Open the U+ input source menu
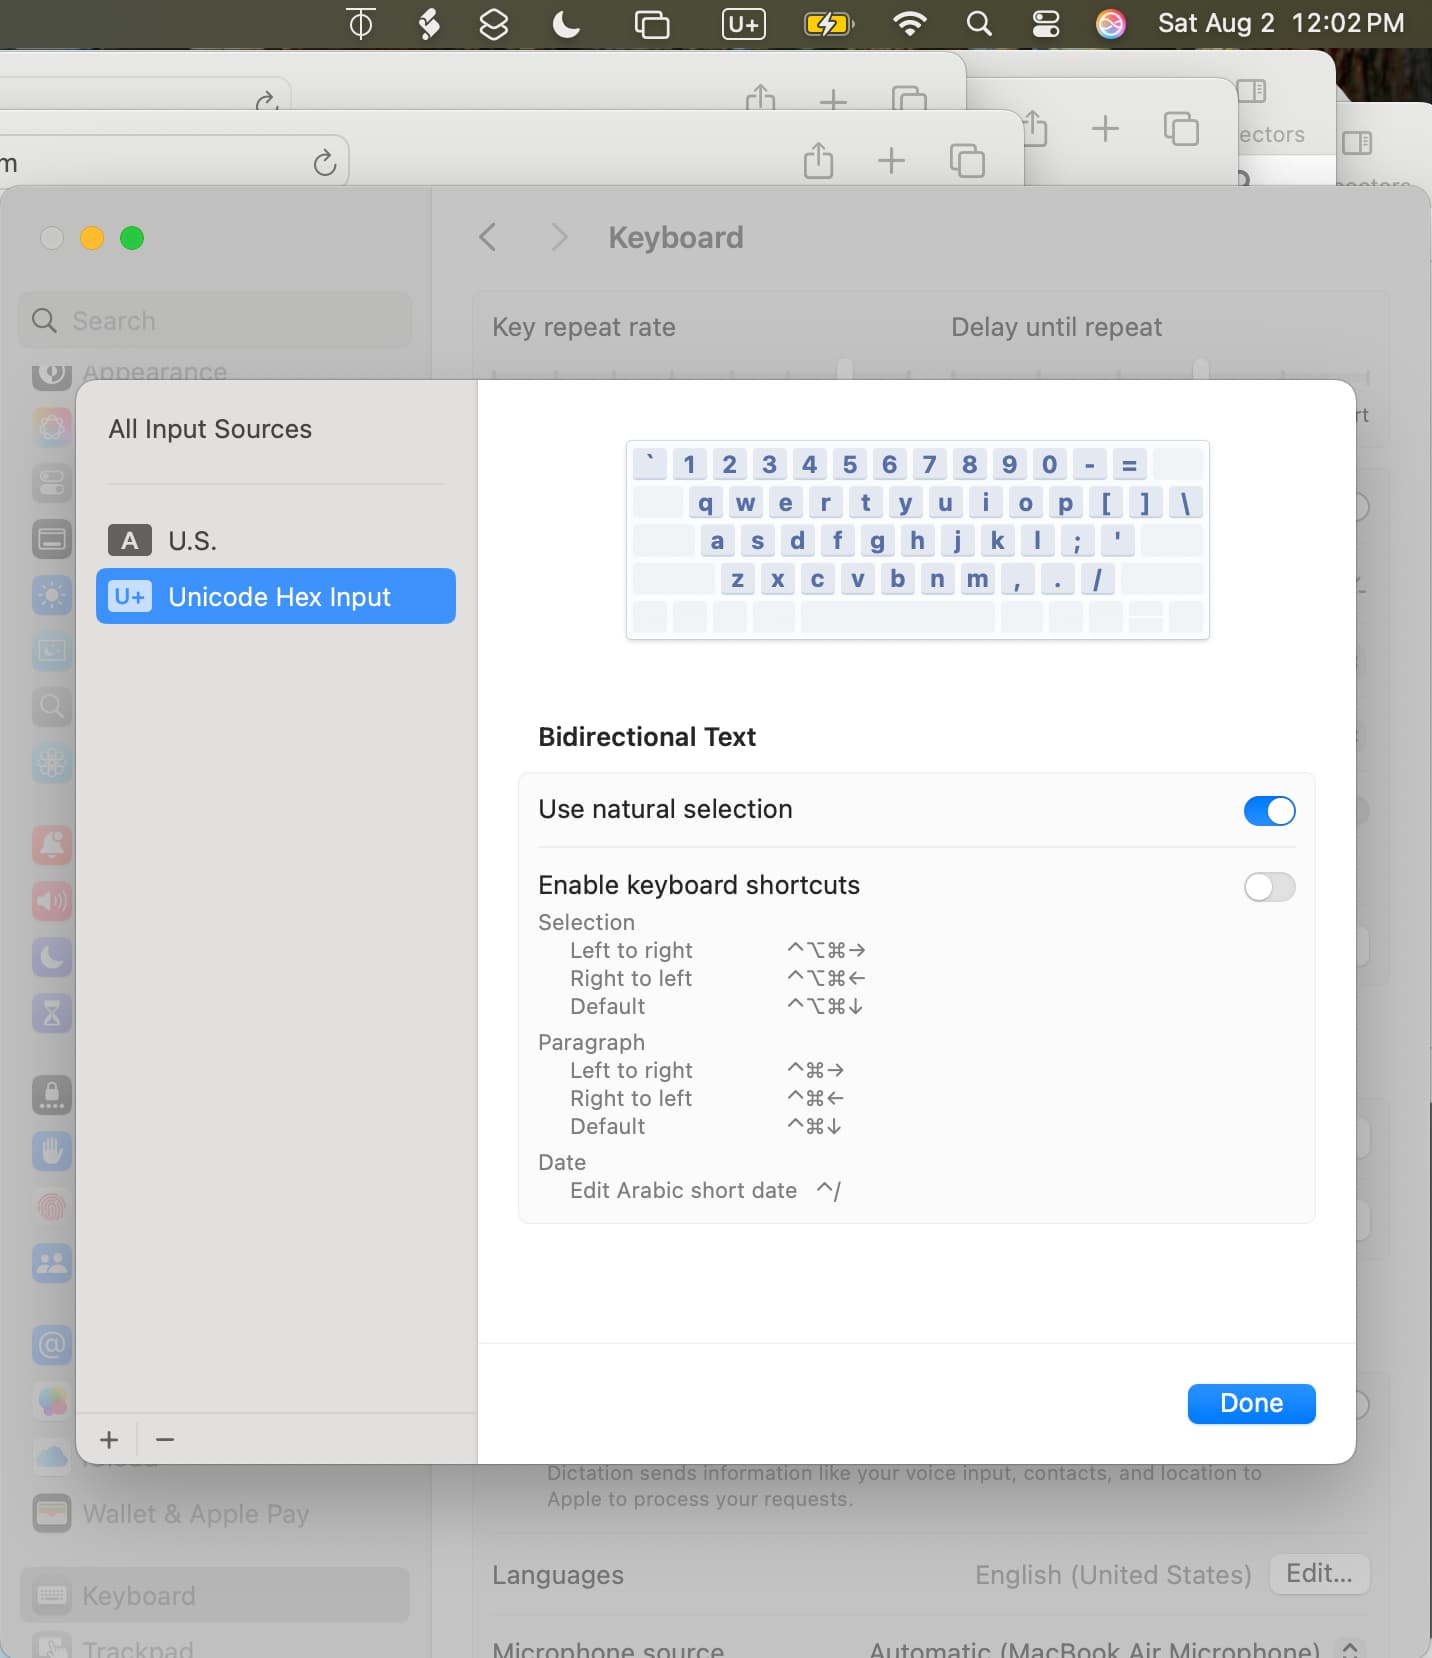The height and width of the screenshot is (1658, 1432). pyautogui.click(x=743, y=23)
